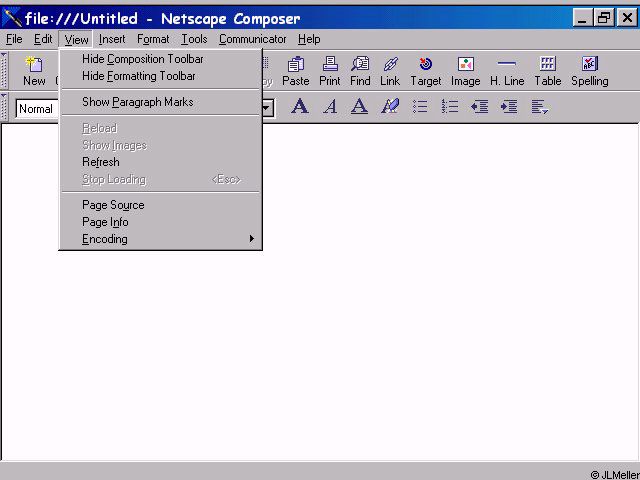
Task: Insert a Link with the chain icon
Action: click(x=390, y=71)
